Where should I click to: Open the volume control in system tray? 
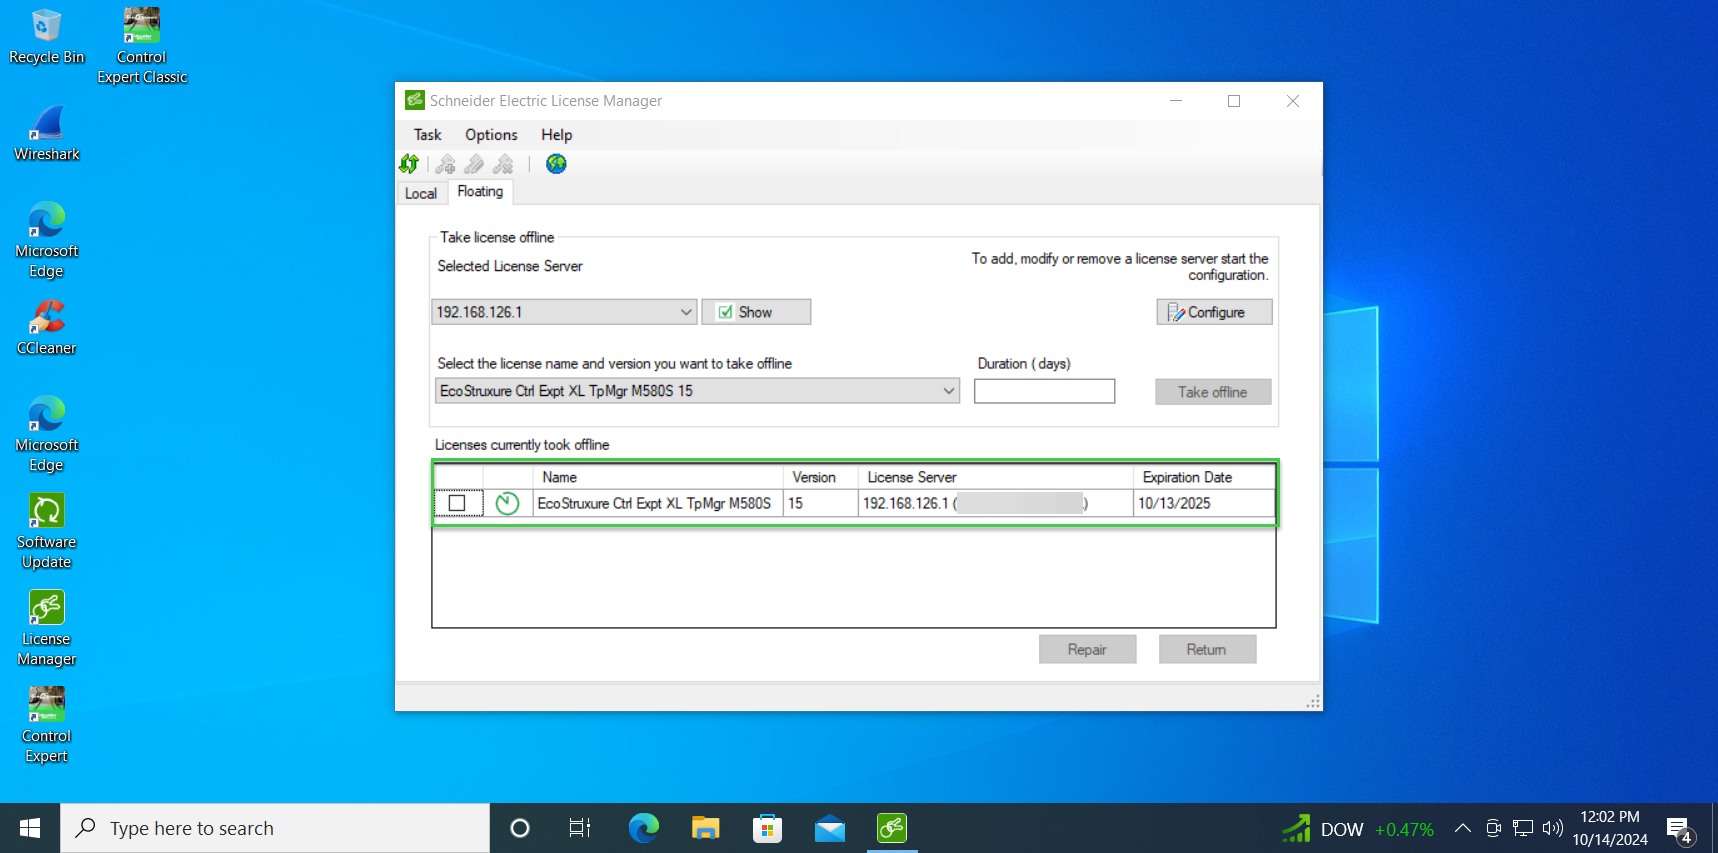tap(1552, 828)
